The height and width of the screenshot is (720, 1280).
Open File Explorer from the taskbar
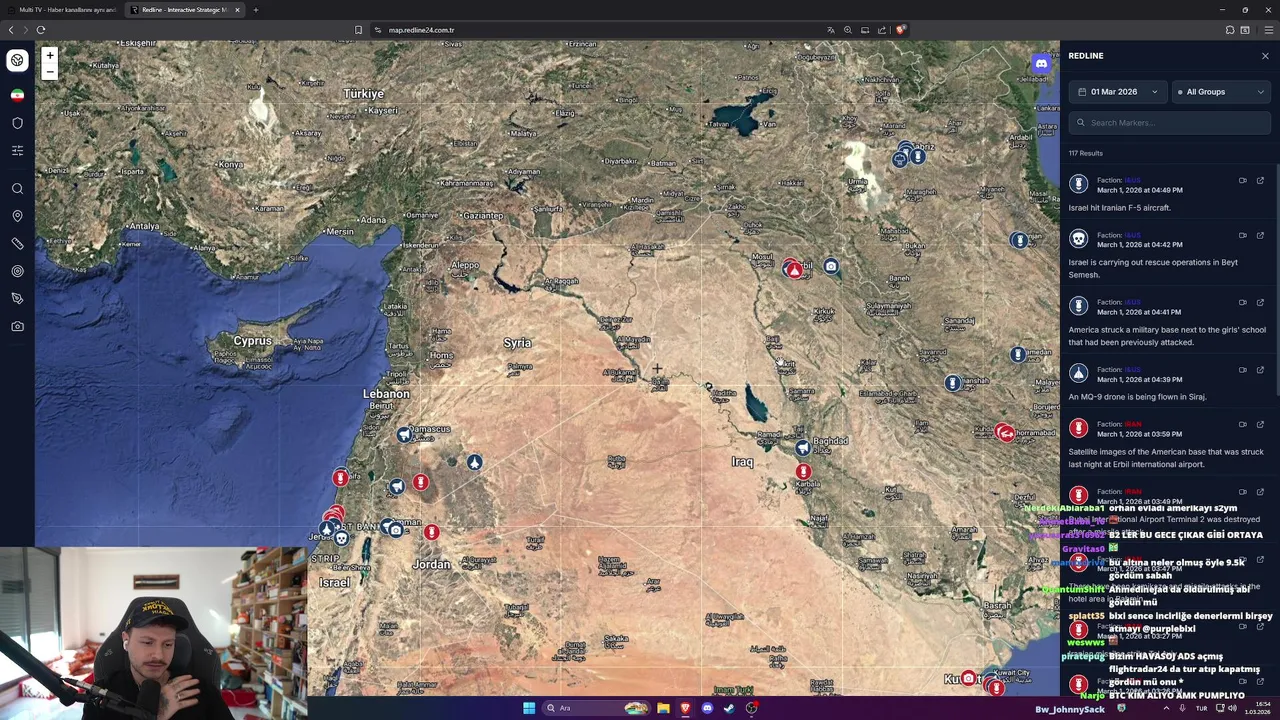663,708
